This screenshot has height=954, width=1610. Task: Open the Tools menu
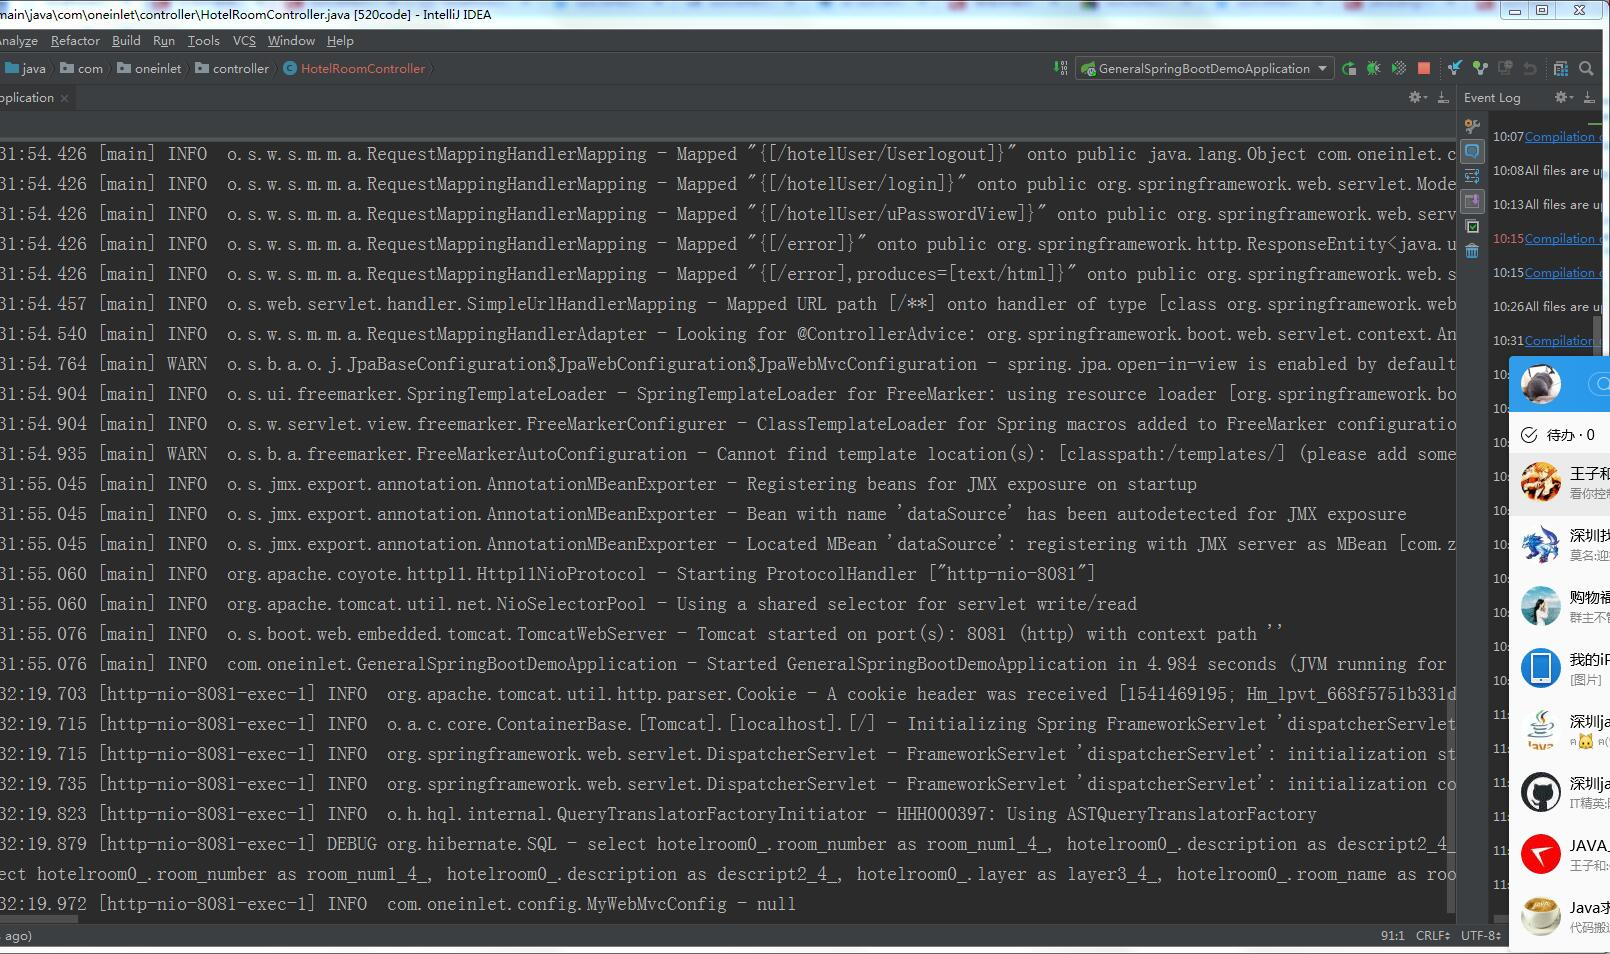pos(203,41)
